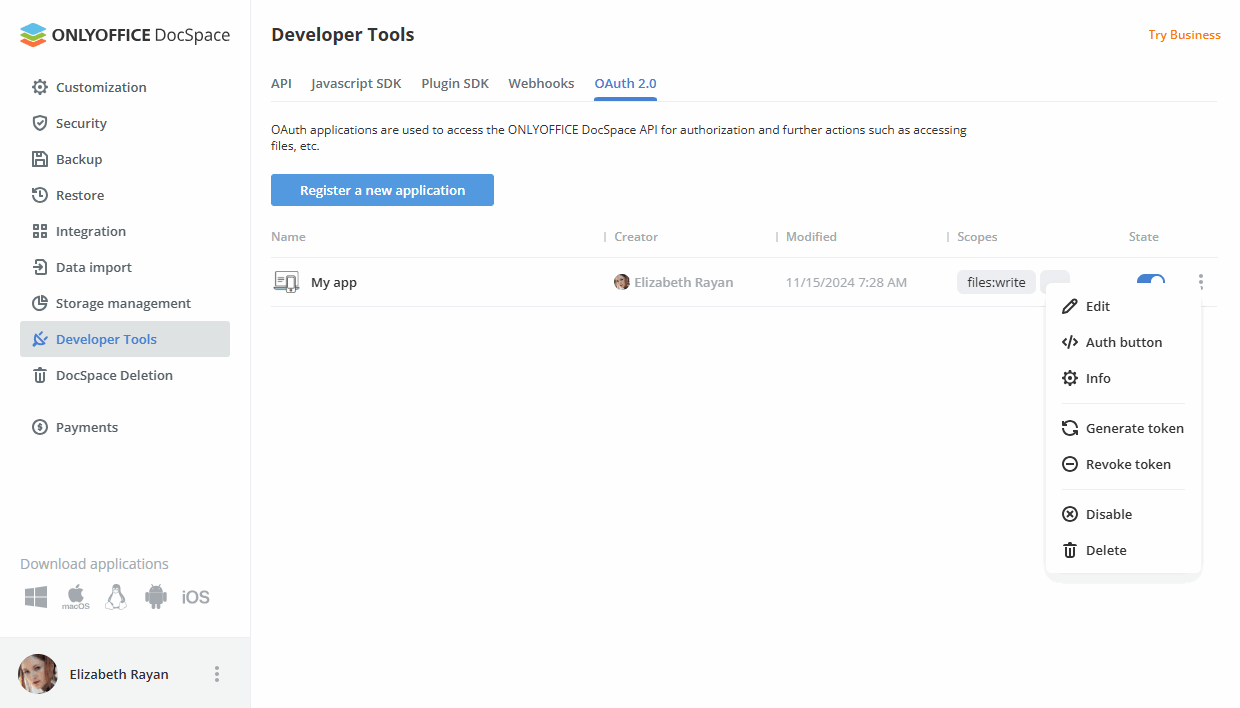Click the Edit pencil icon
Image resolution: width=1240 pixels, height=708 pixels.
tap(1070, 306)
